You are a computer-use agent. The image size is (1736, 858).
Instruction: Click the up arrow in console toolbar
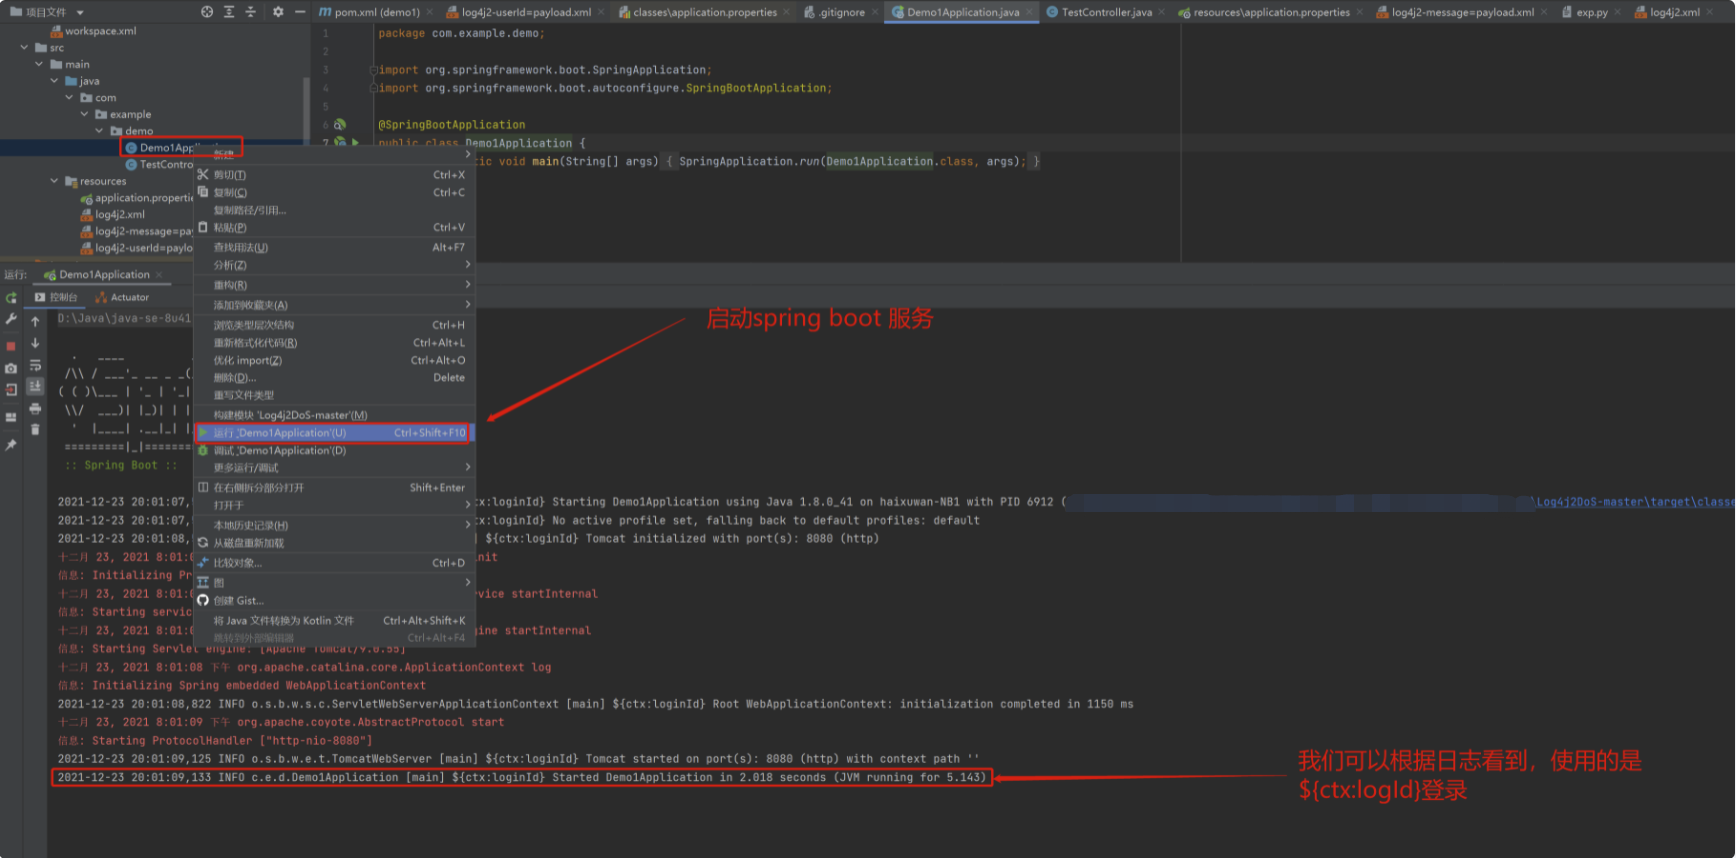pos(35,321)
